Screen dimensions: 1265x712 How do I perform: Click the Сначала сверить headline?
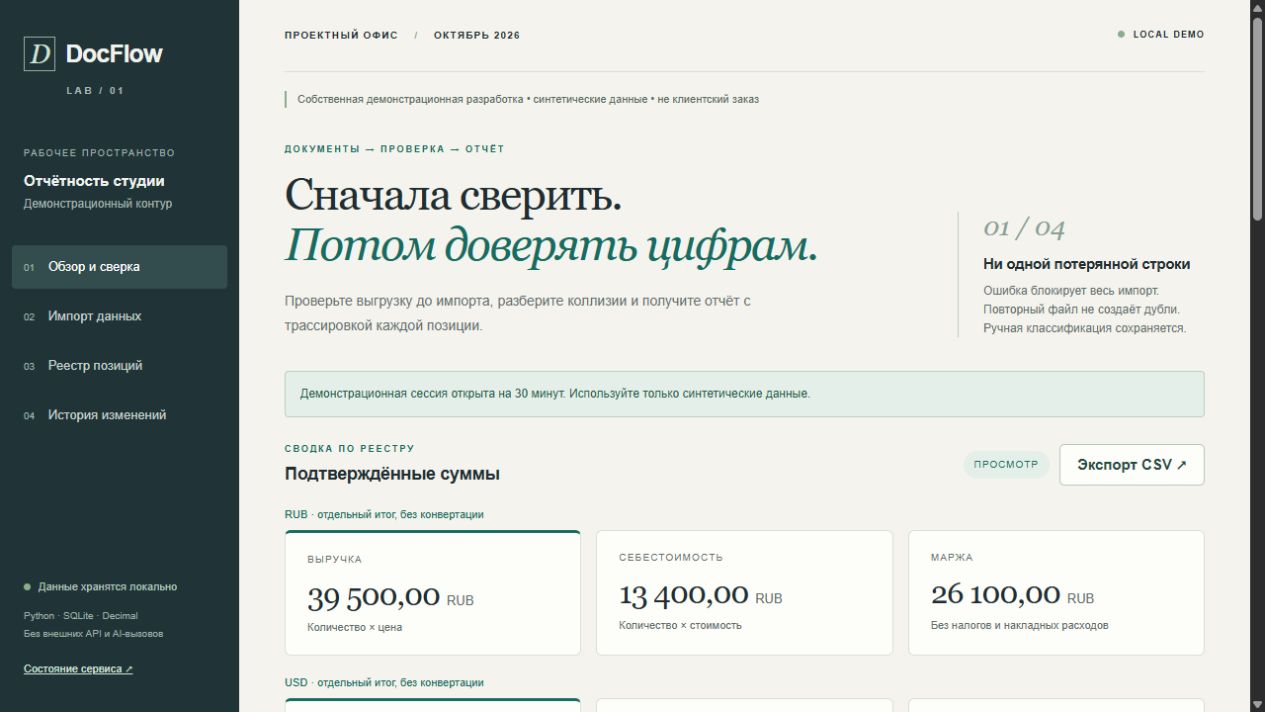[453, 194]
